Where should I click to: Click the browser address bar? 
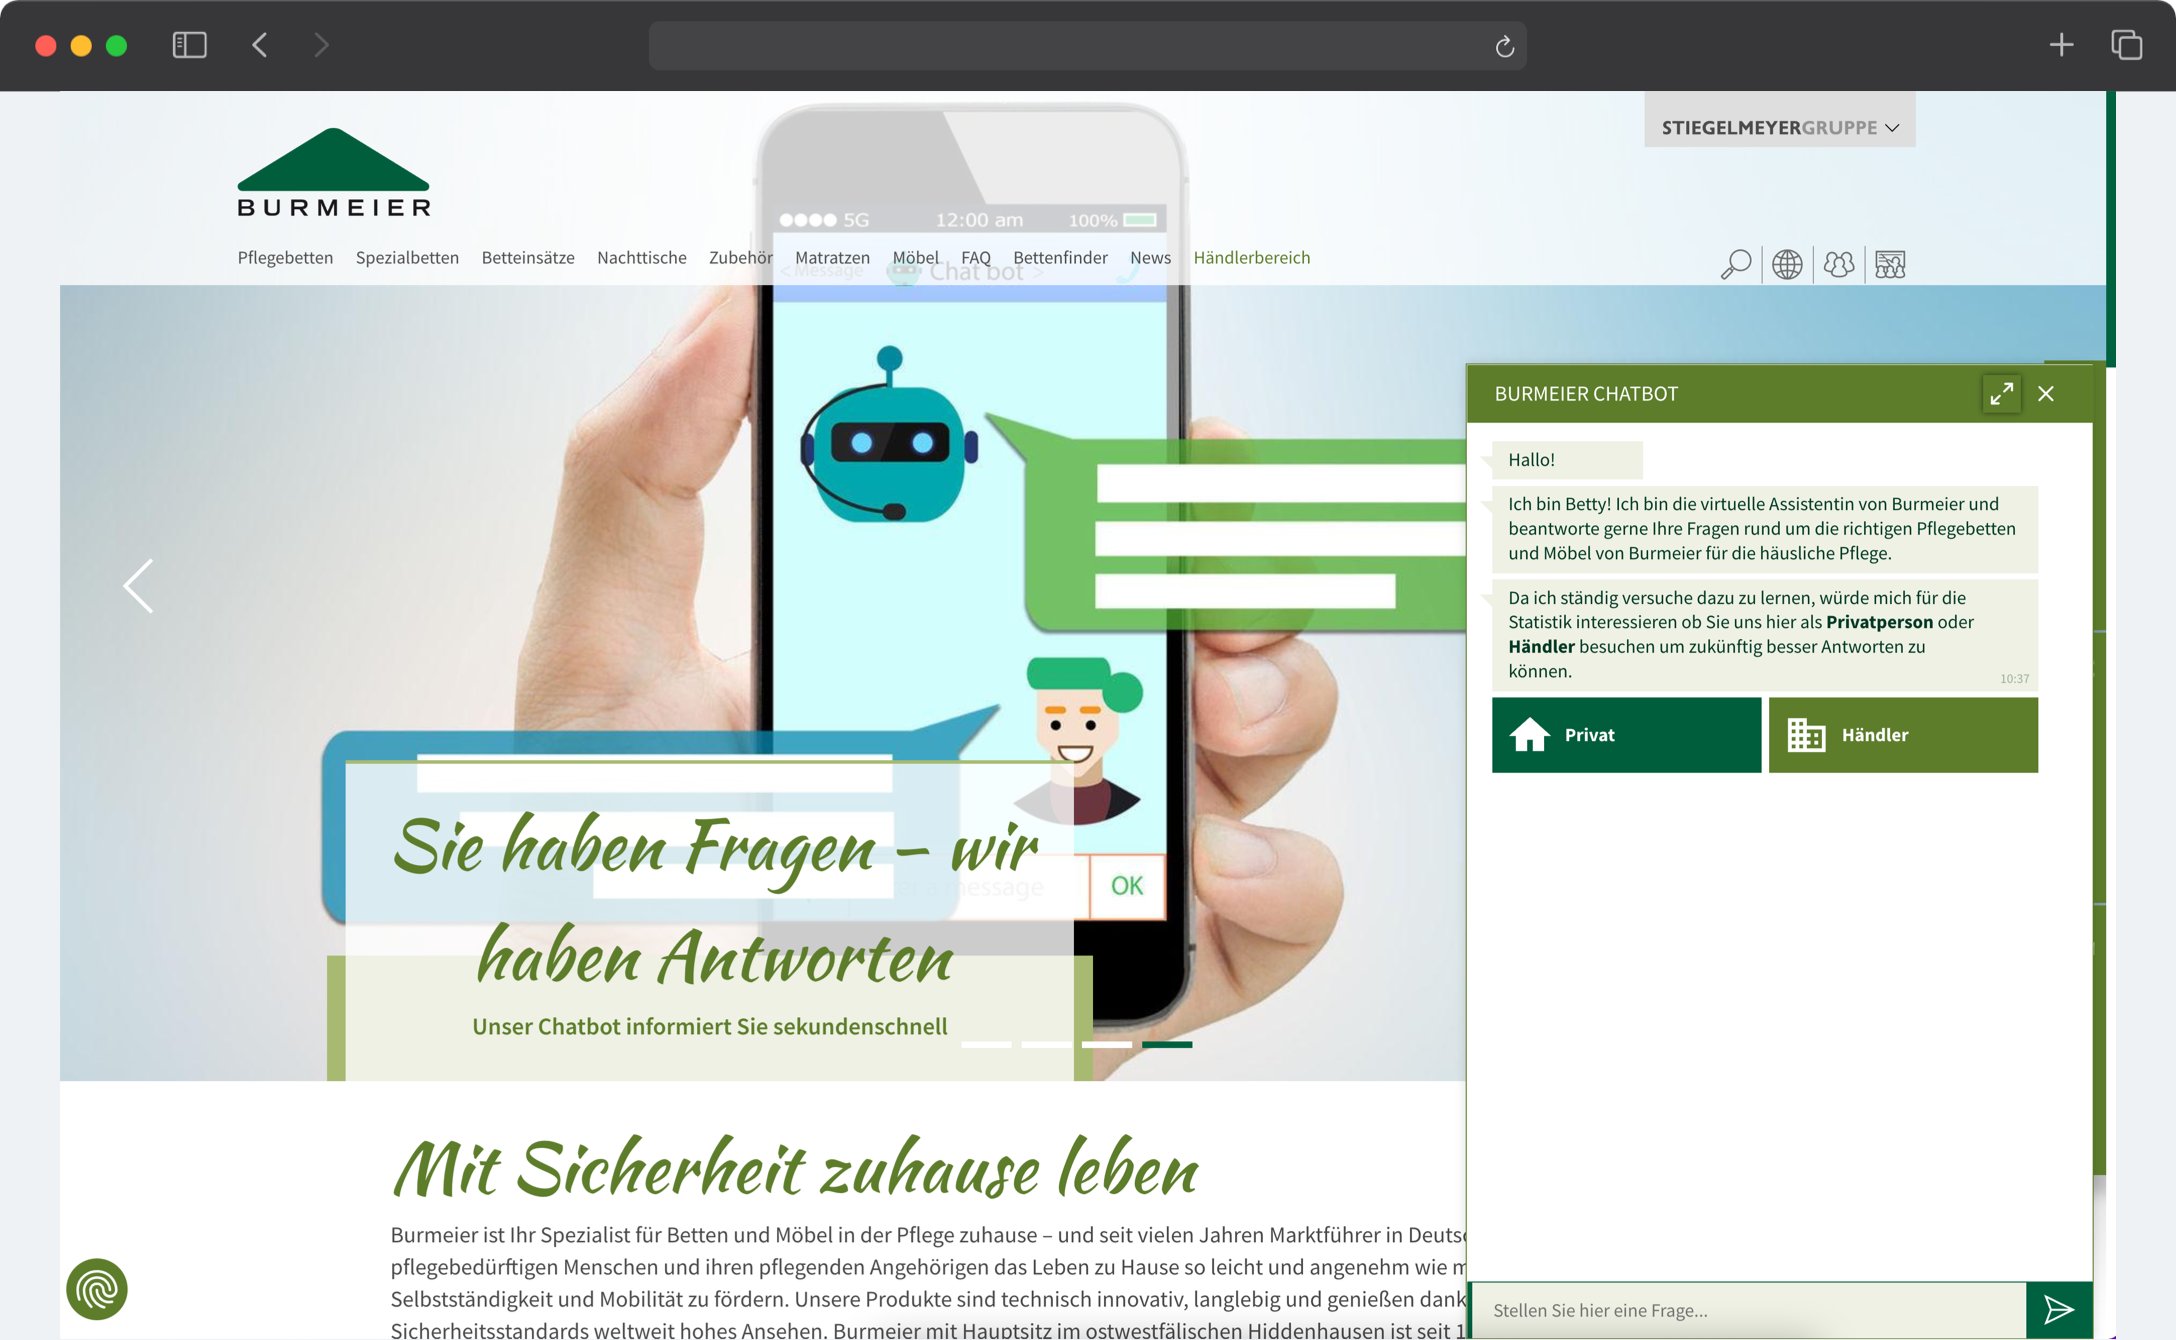pyautogui.click(x=1087, y=46)
